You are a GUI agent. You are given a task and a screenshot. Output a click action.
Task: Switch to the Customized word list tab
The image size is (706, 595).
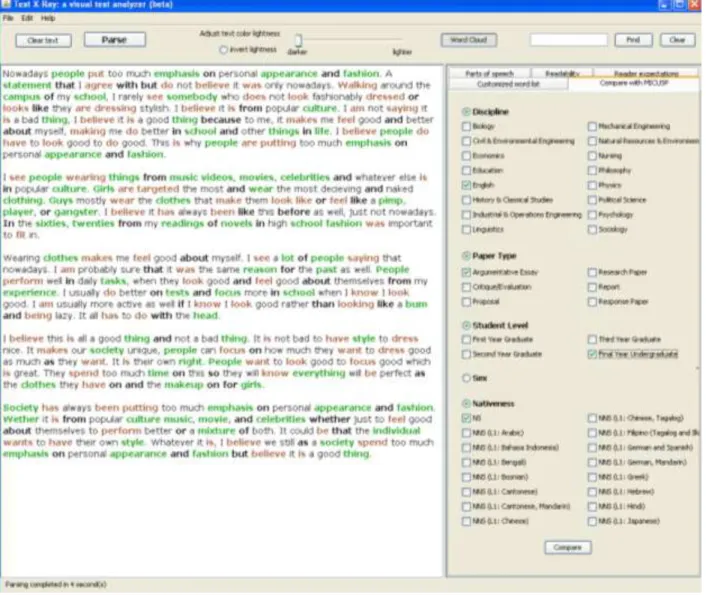[x=508, y=84]
